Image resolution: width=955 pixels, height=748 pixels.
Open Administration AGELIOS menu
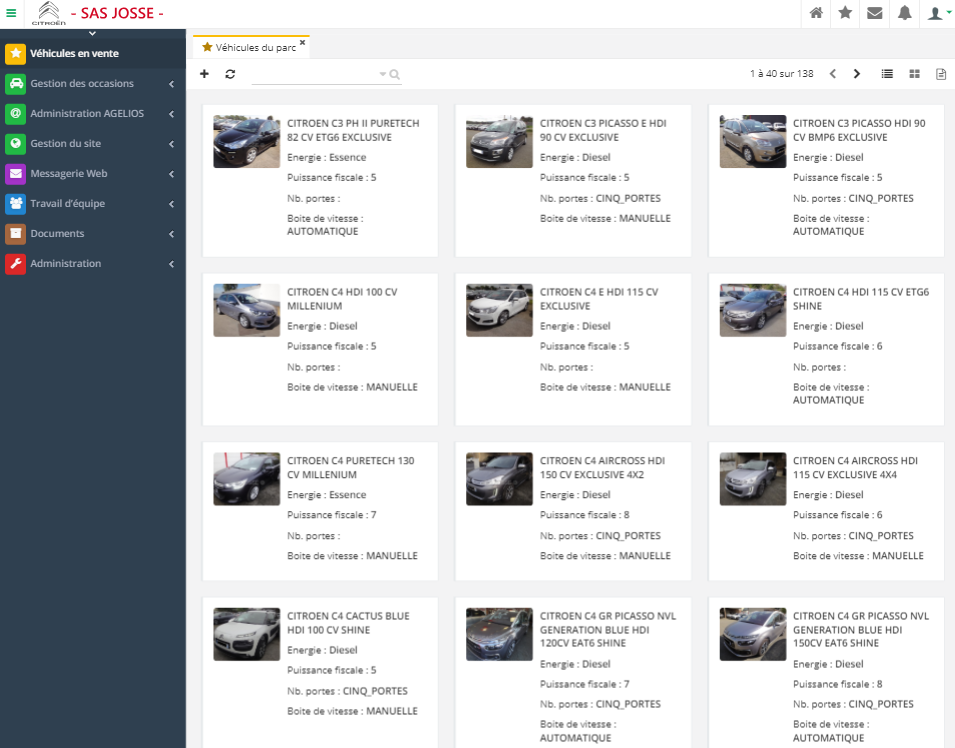93,113
